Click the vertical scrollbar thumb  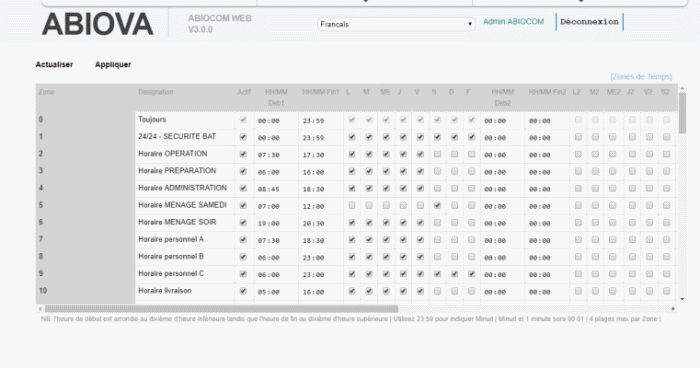tap(682, 113)
